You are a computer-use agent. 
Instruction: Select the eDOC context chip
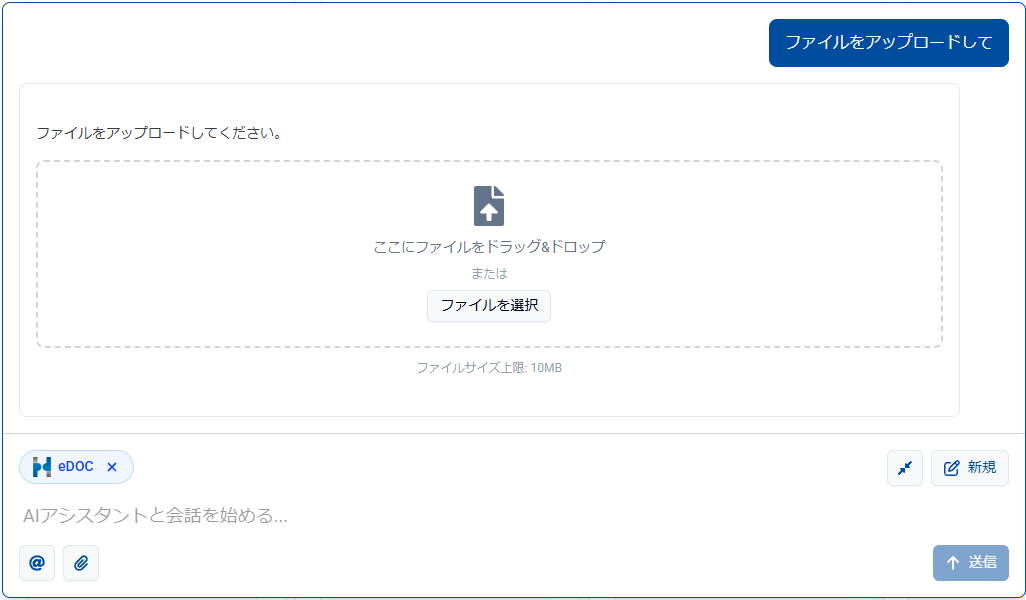[76, 466]
